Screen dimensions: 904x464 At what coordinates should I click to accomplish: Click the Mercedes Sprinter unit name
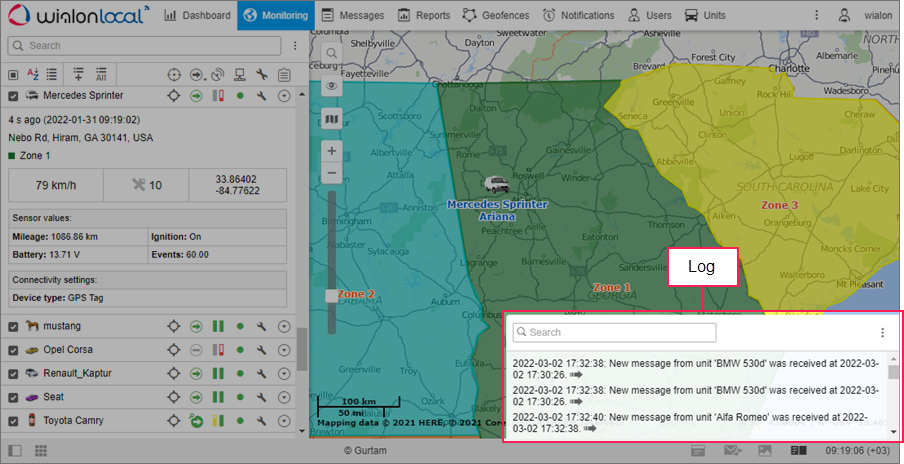pos(83,96)
